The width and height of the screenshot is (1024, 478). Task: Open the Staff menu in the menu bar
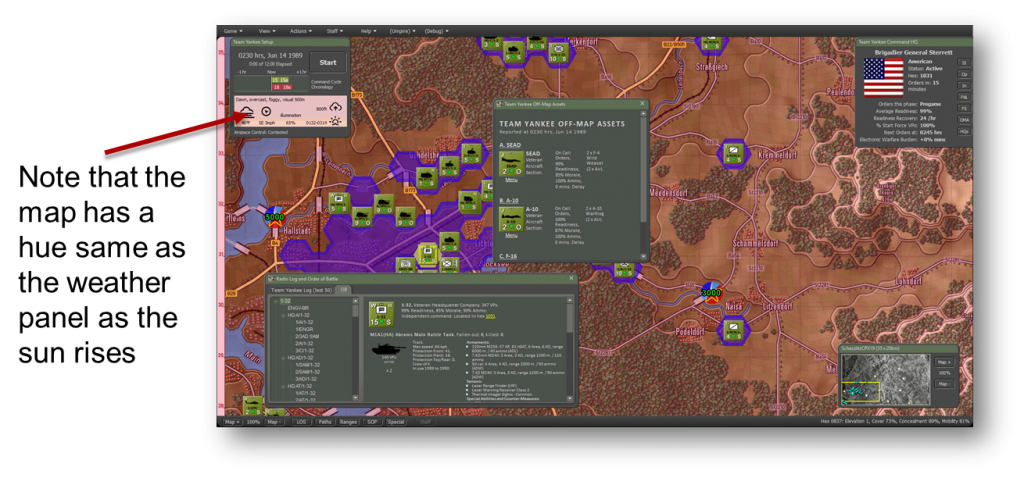point(335,31)
